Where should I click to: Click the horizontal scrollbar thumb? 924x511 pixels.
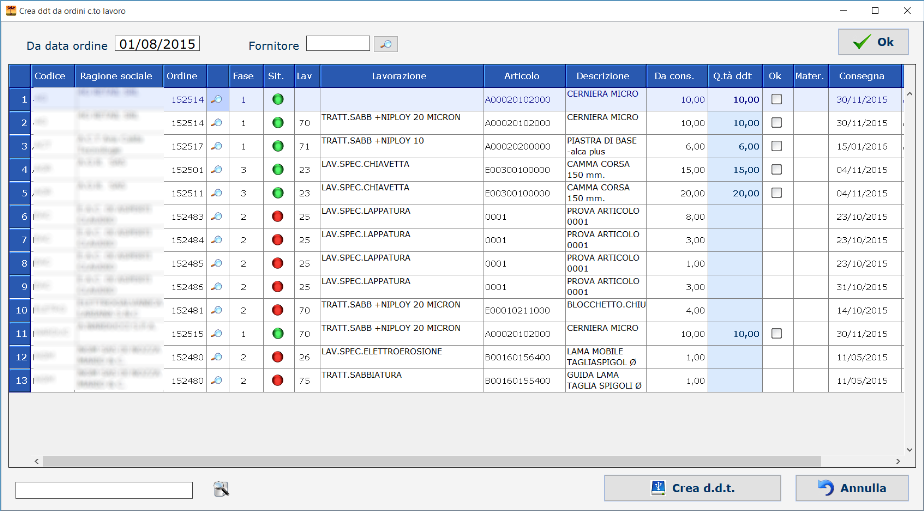431,461
